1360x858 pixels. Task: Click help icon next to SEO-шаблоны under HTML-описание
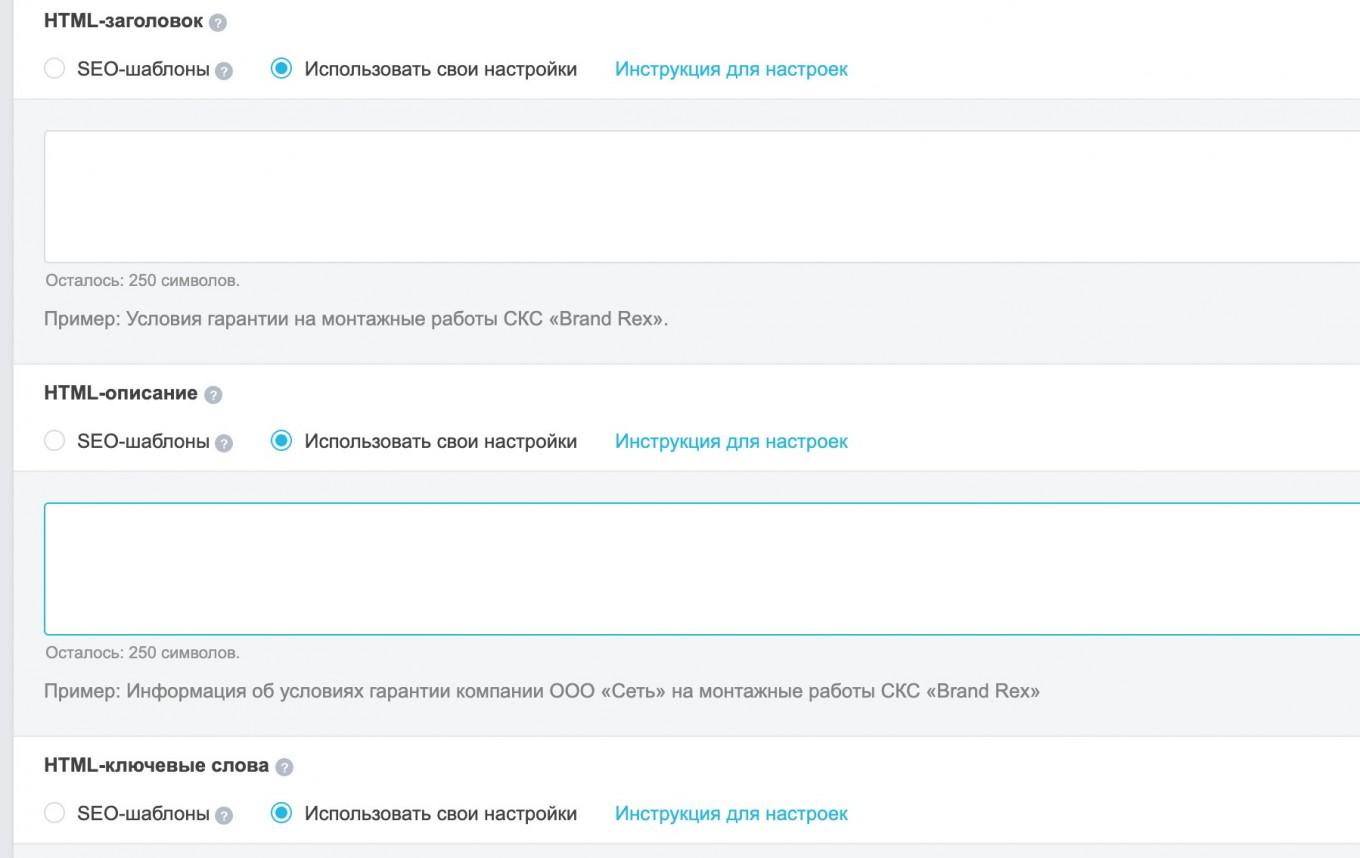224,443
